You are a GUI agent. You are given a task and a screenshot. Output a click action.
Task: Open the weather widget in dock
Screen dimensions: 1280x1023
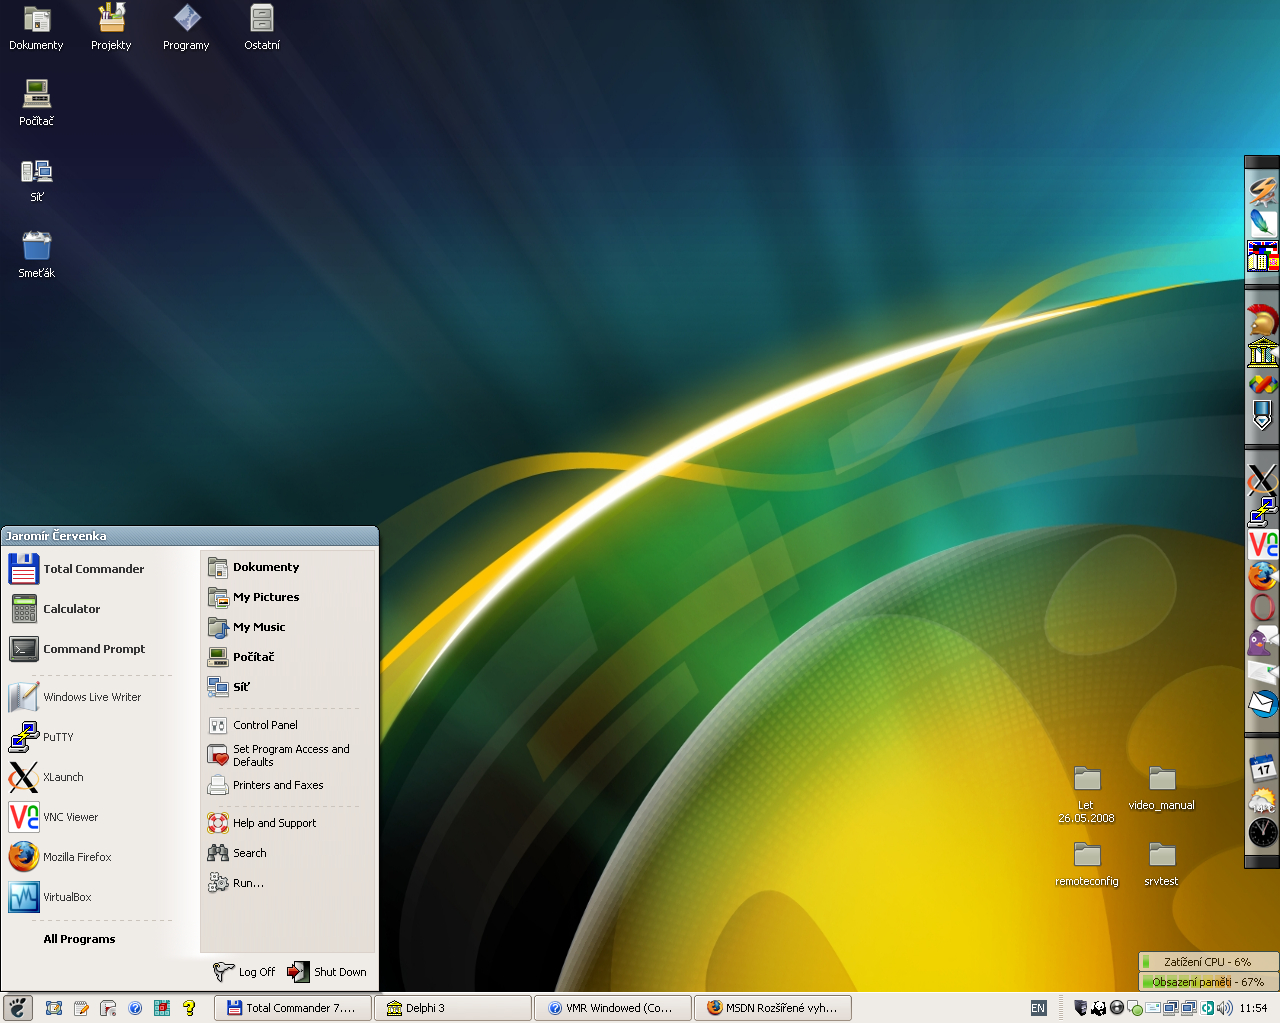click(x=1263, y=800)
